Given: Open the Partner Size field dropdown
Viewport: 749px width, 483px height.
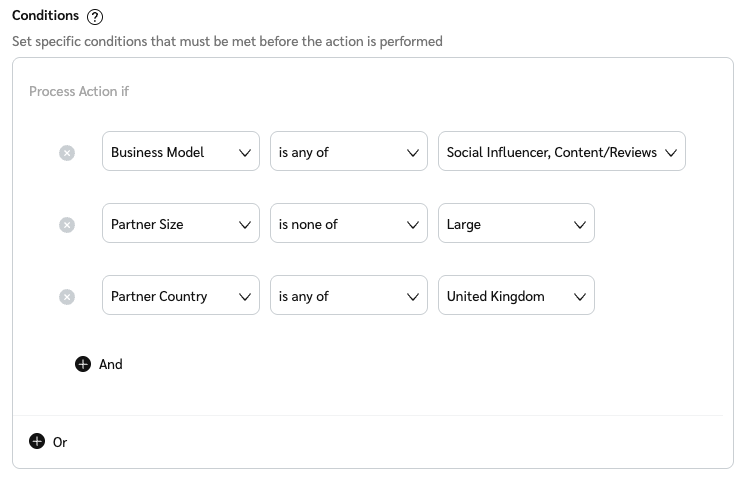Looking at the screenshot, I should [180, 224].
